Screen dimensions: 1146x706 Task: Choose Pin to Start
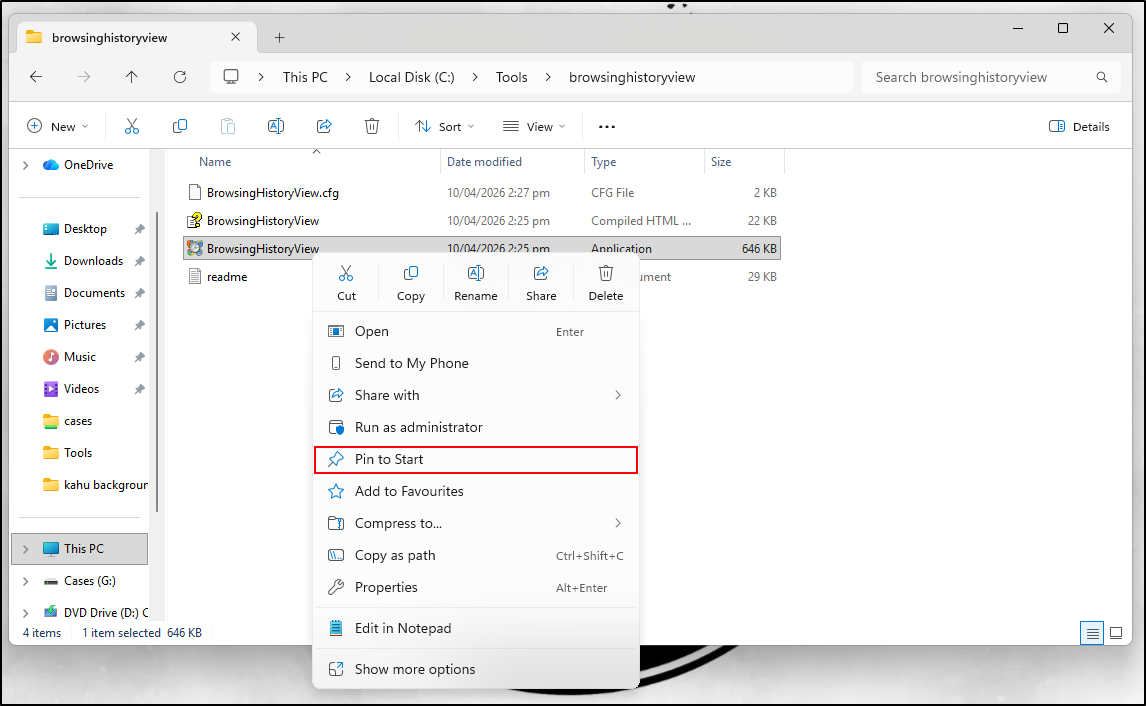pos(476,460)
